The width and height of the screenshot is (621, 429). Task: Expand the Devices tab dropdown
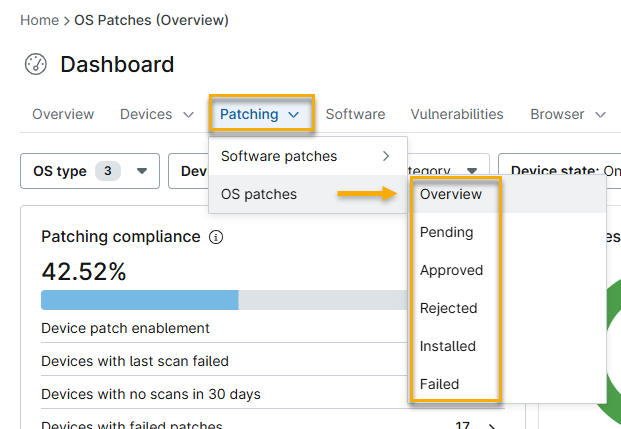[x=188, y=115]
